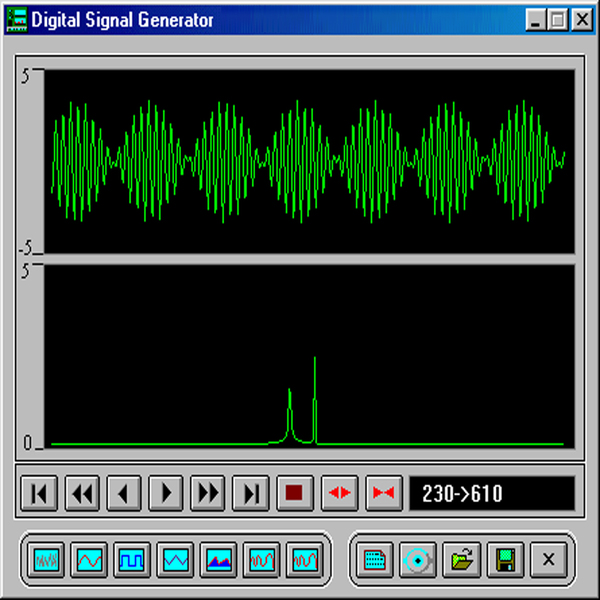Screen dimensions: 600x600
Task: Click the 230->610 range display
Action: (x=492, y=493)
